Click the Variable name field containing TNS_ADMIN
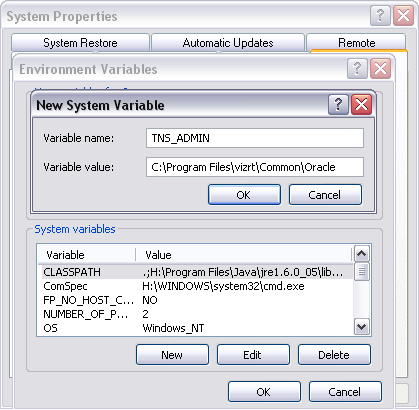This screenshot has width=419, height=410. tap(255, 138)
